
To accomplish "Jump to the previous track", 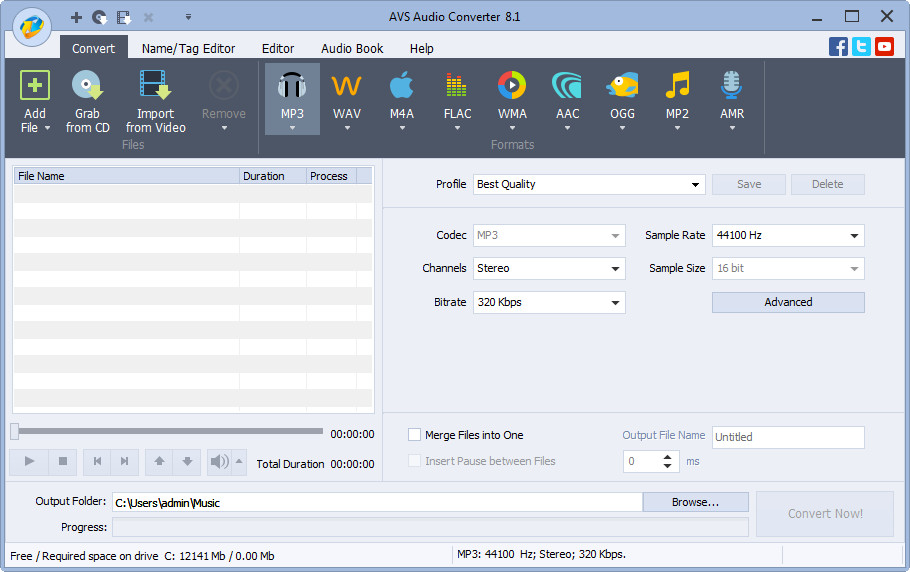I will coord(97,462).
